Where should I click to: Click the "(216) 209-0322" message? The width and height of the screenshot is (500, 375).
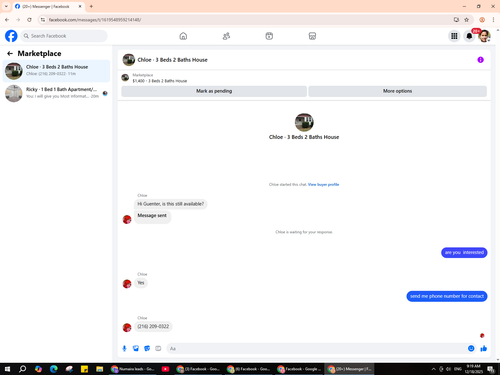point(153,326)
